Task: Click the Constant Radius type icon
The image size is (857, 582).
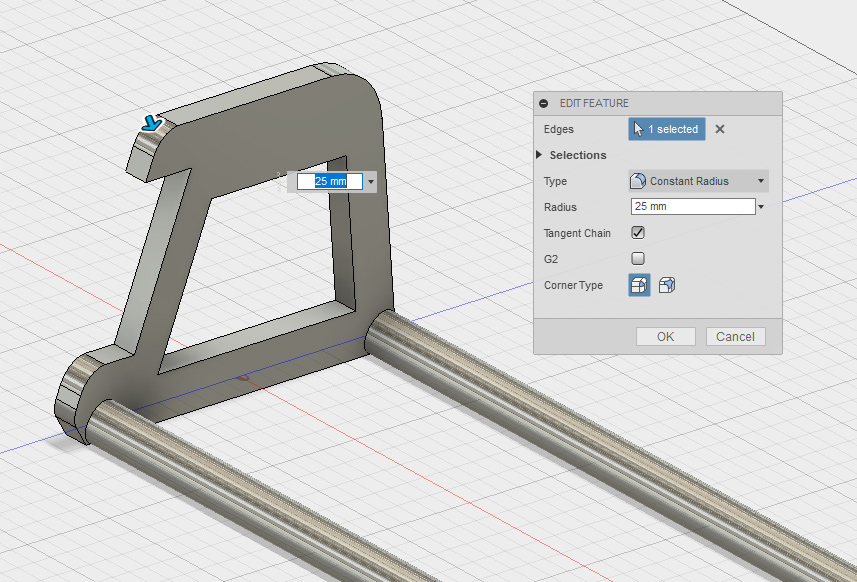Action: pos(638,181)
